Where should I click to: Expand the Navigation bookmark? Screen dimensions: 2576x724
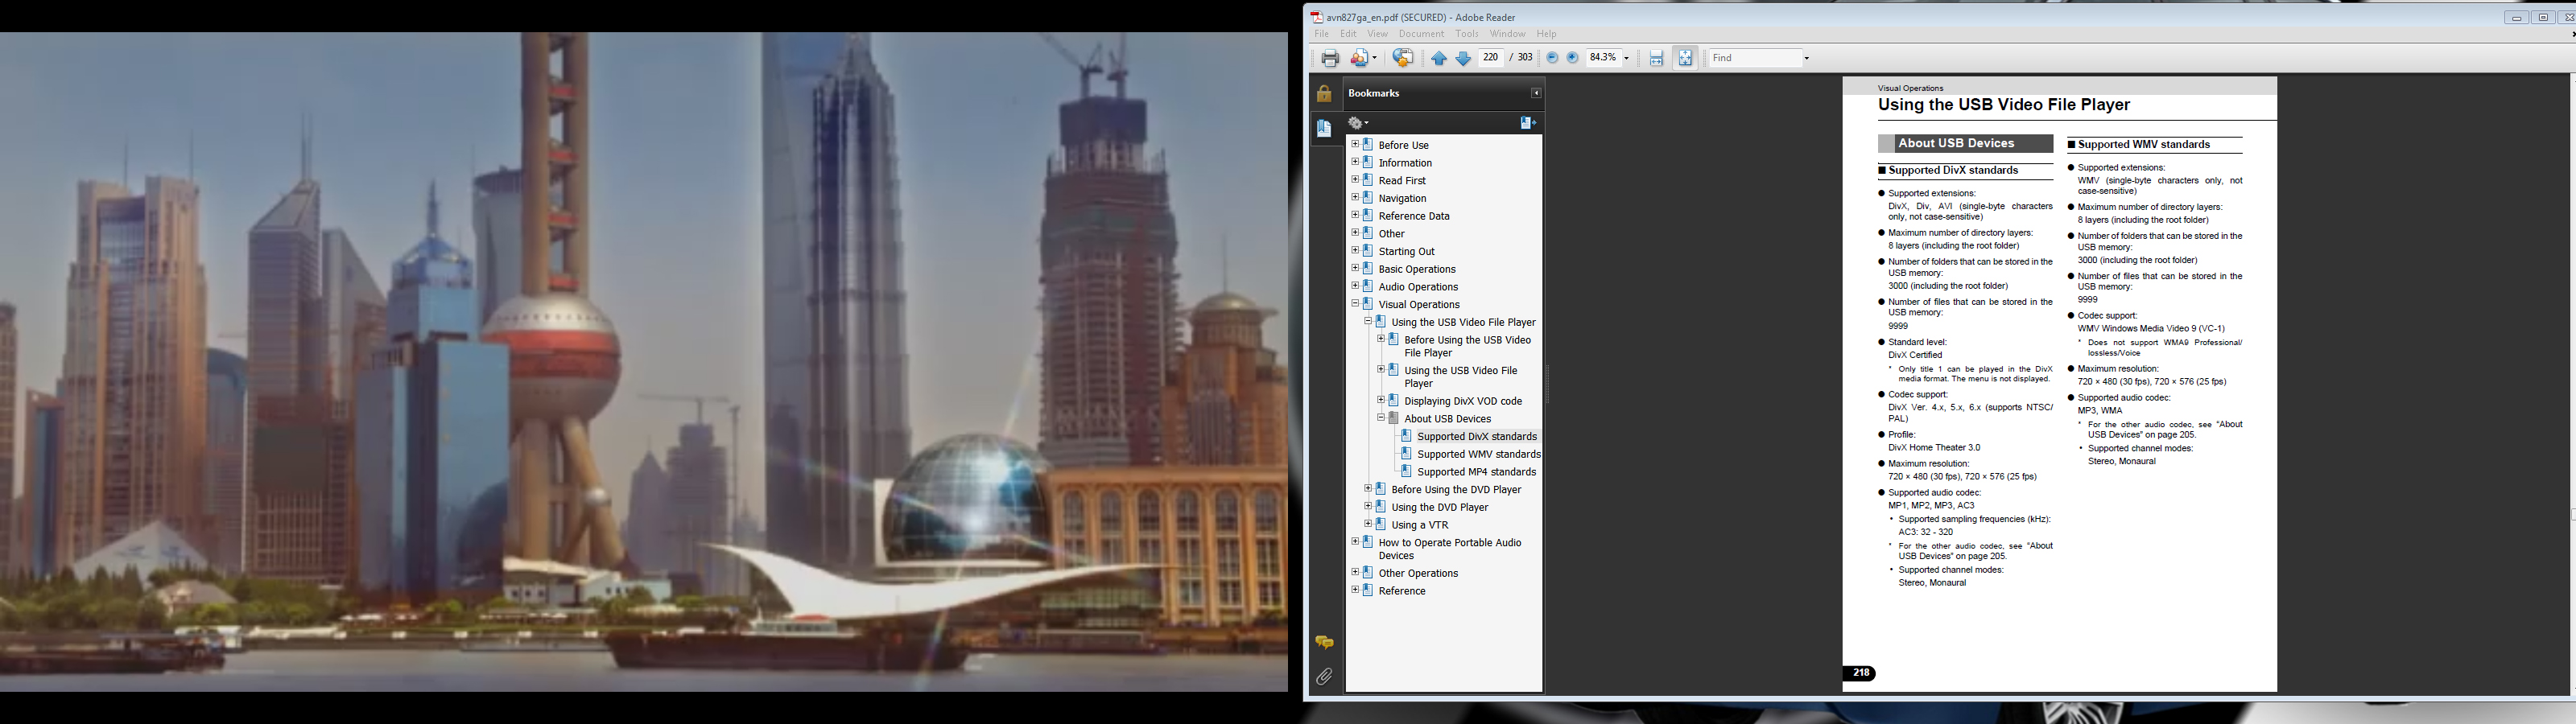(x=1355, y=197)
